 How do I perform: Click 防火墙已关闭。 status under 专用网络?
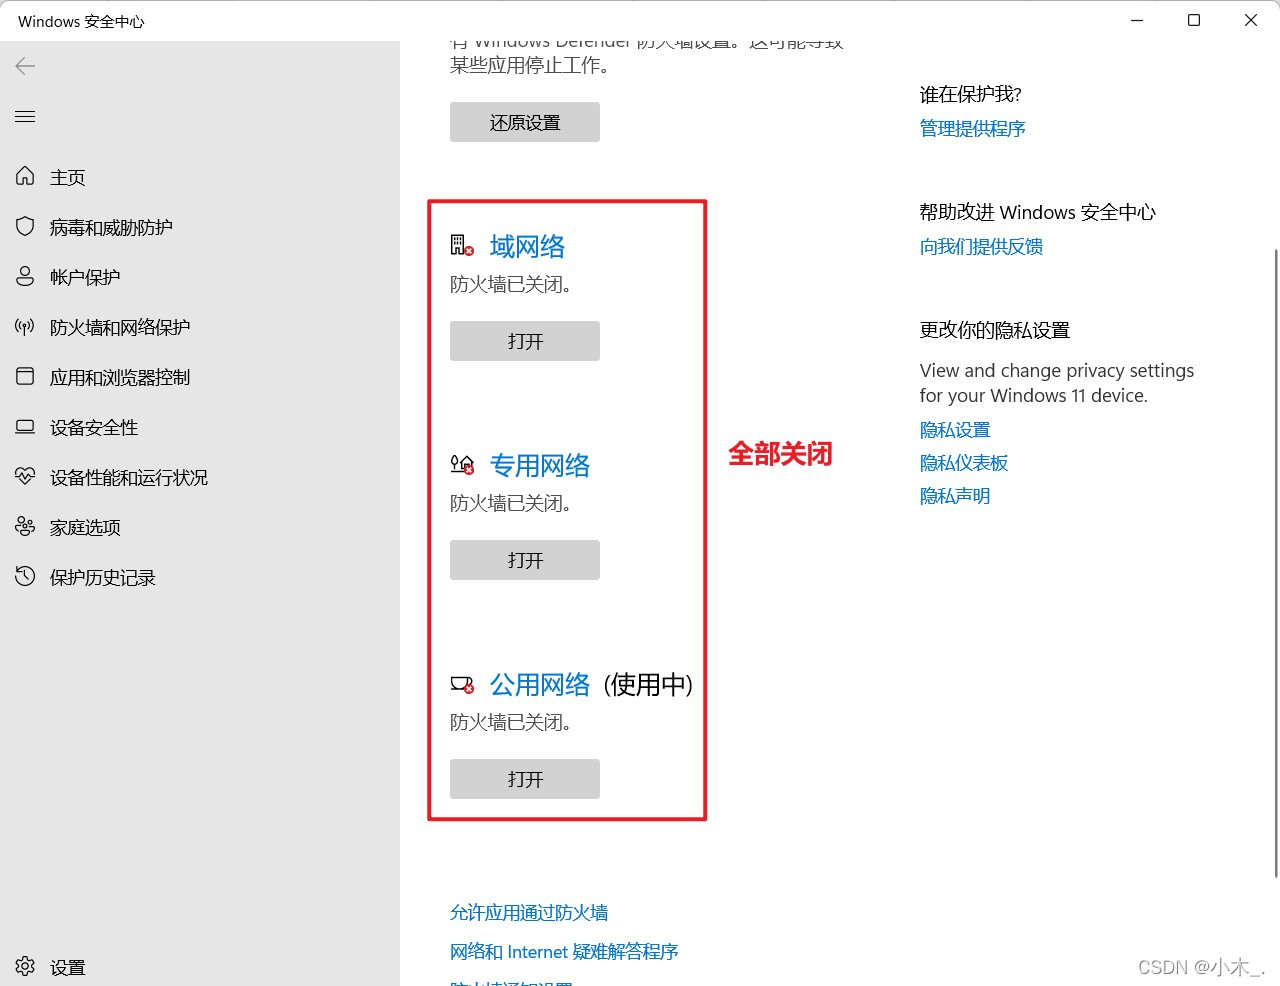tap(511, 504)
